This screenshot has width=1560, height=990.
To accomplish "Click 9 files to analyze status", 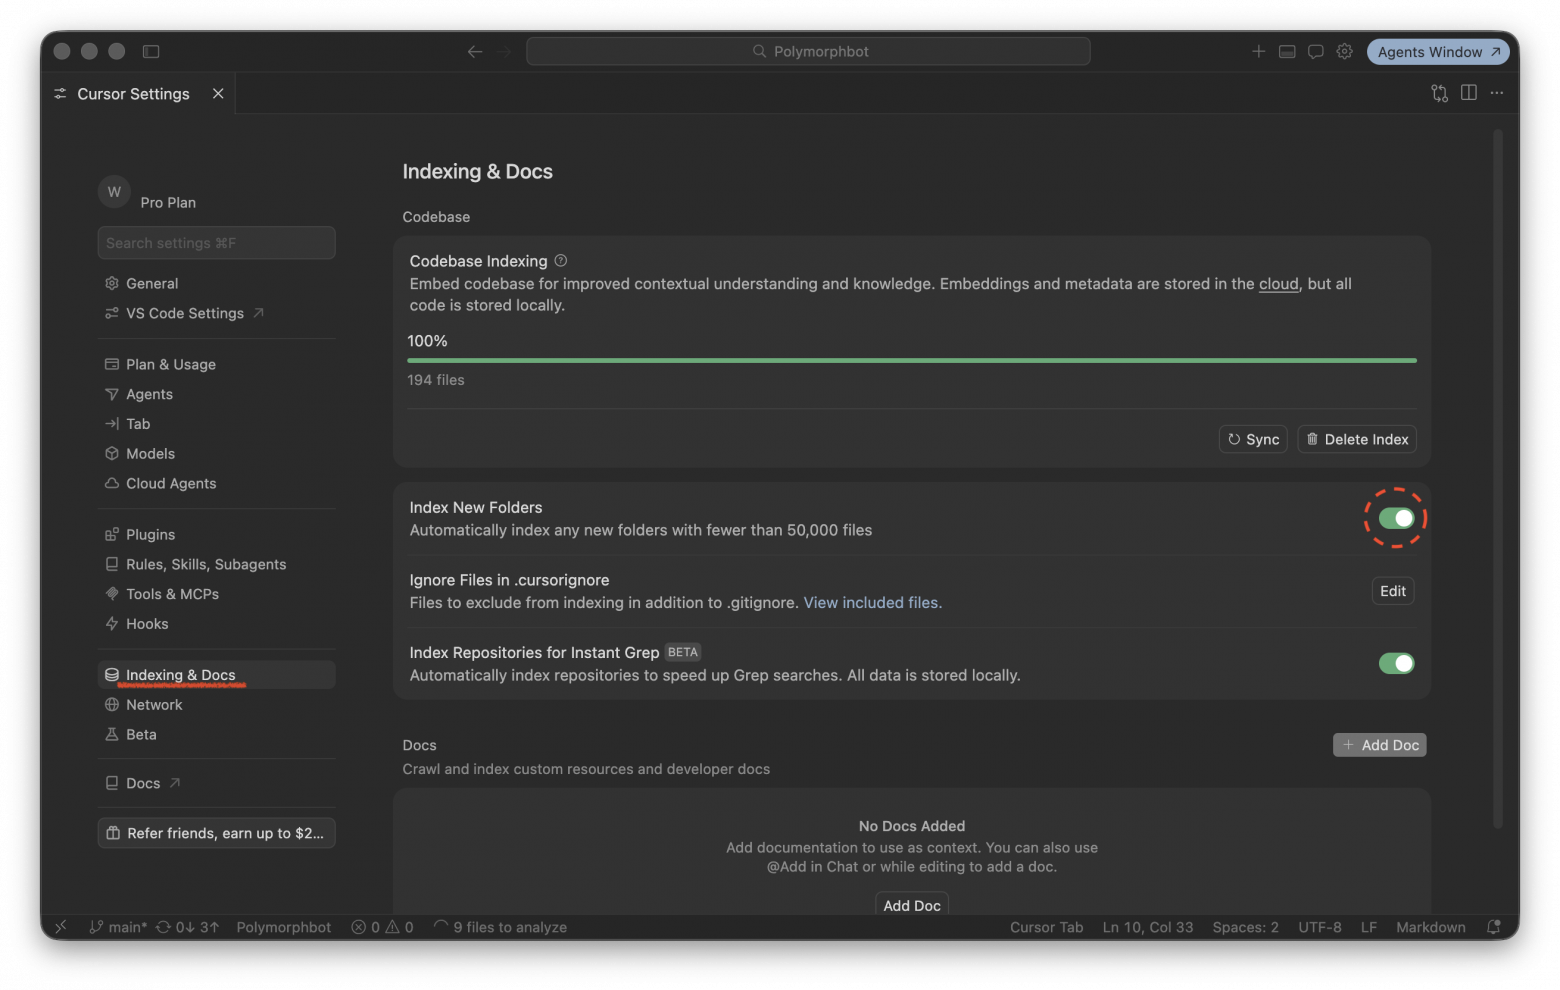I will (x=500, y=927).
